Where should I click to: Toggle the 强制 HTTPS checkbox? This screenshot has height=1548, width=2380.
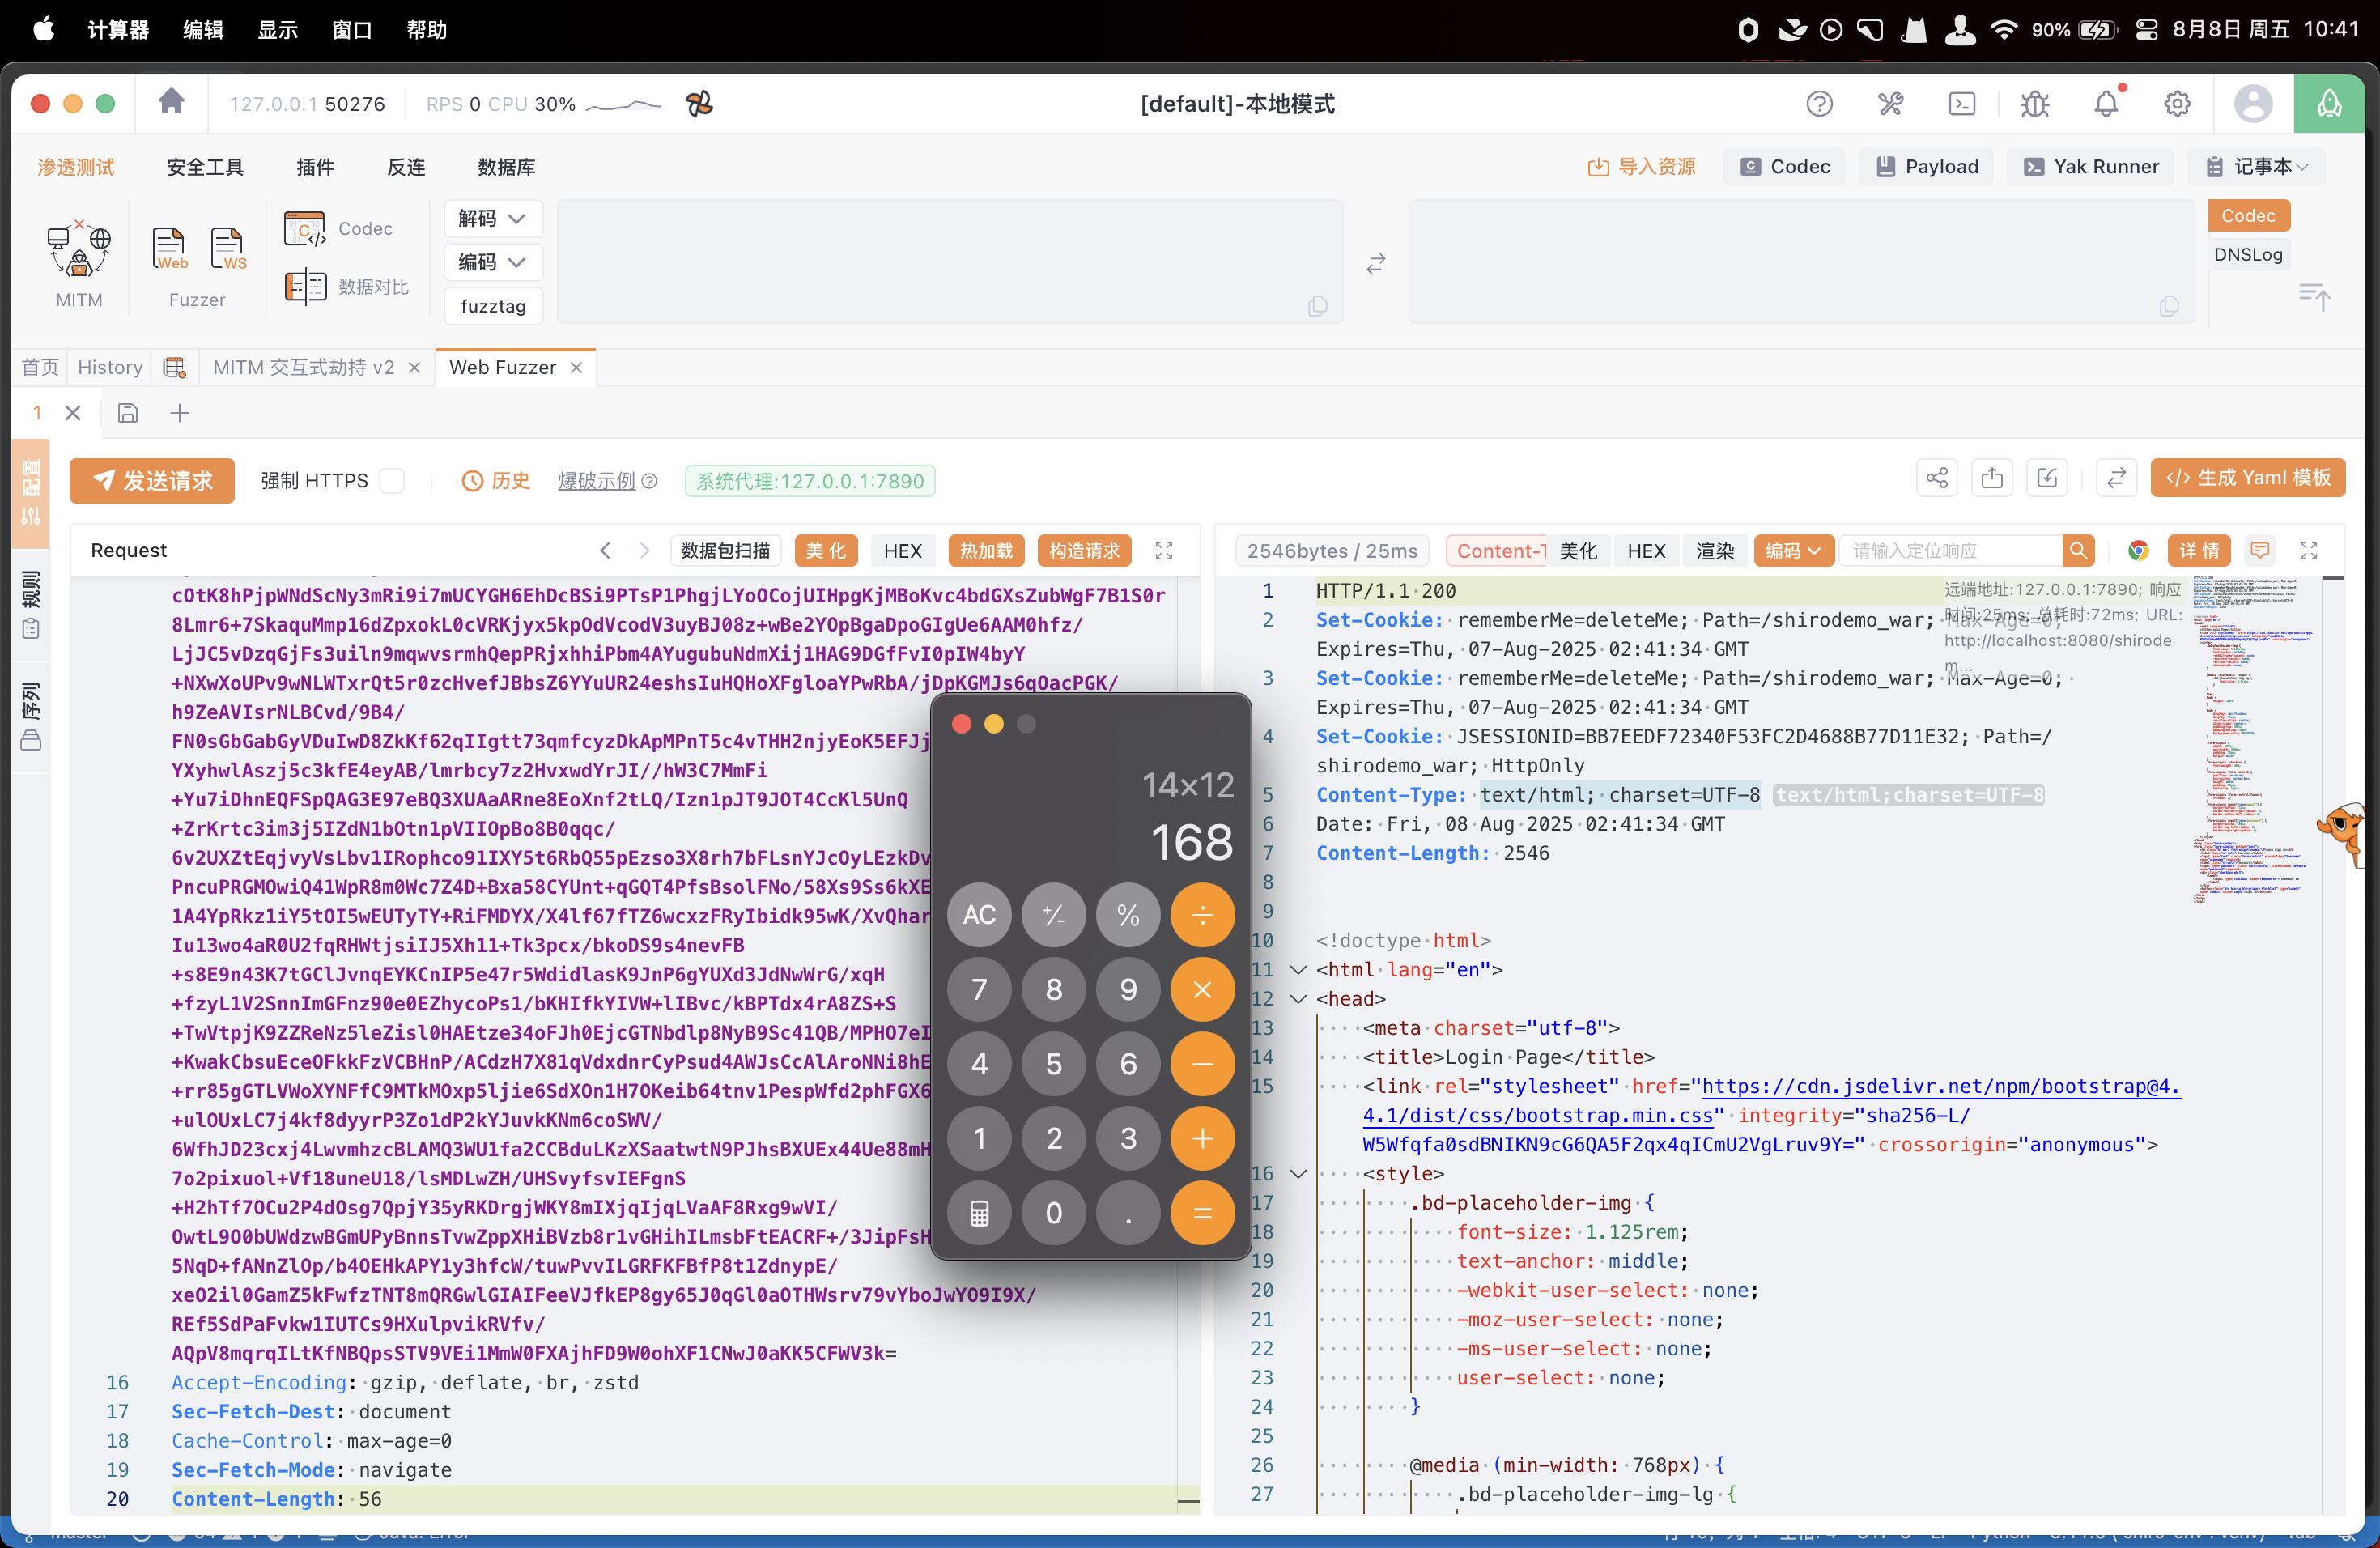(x=393, y=481)
